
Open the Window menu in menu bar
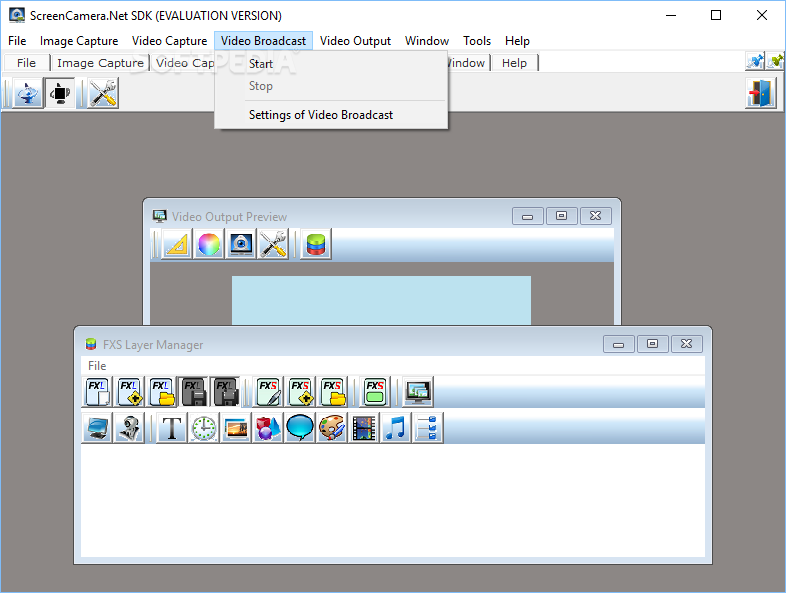[427, 41]
